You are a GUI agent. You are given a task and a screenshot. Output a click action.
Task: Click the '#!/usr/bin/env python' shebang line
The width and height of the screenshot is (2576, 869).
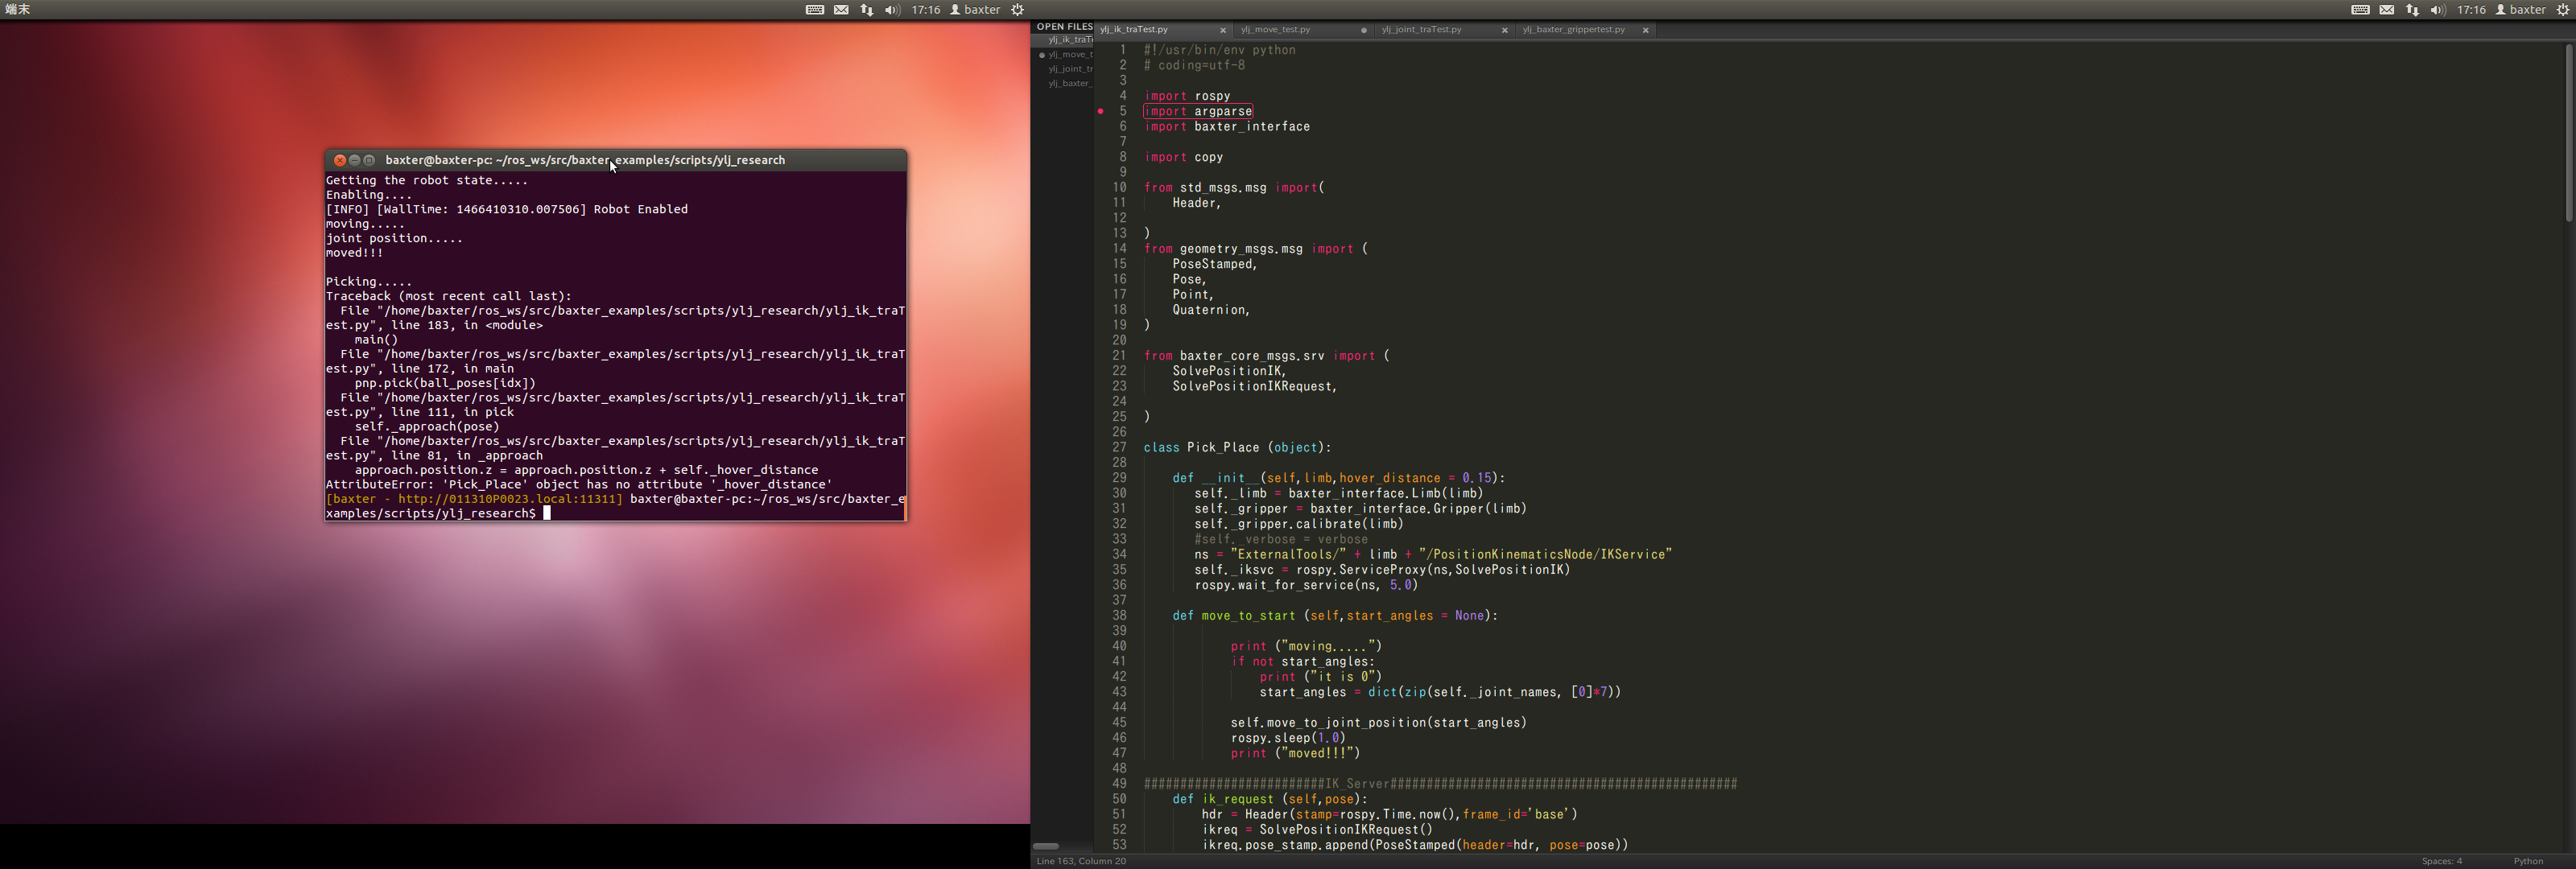(1220, 50)
